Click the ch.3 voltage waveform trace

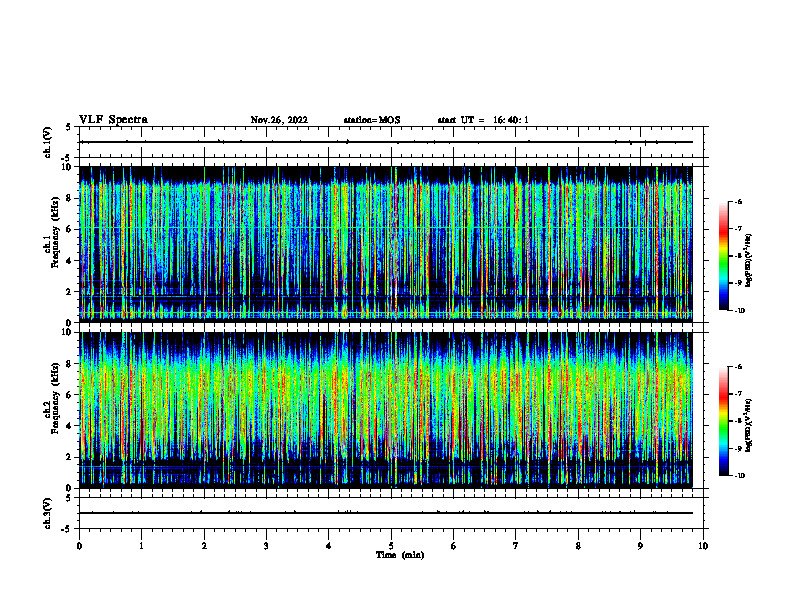[x=386, y=513]
